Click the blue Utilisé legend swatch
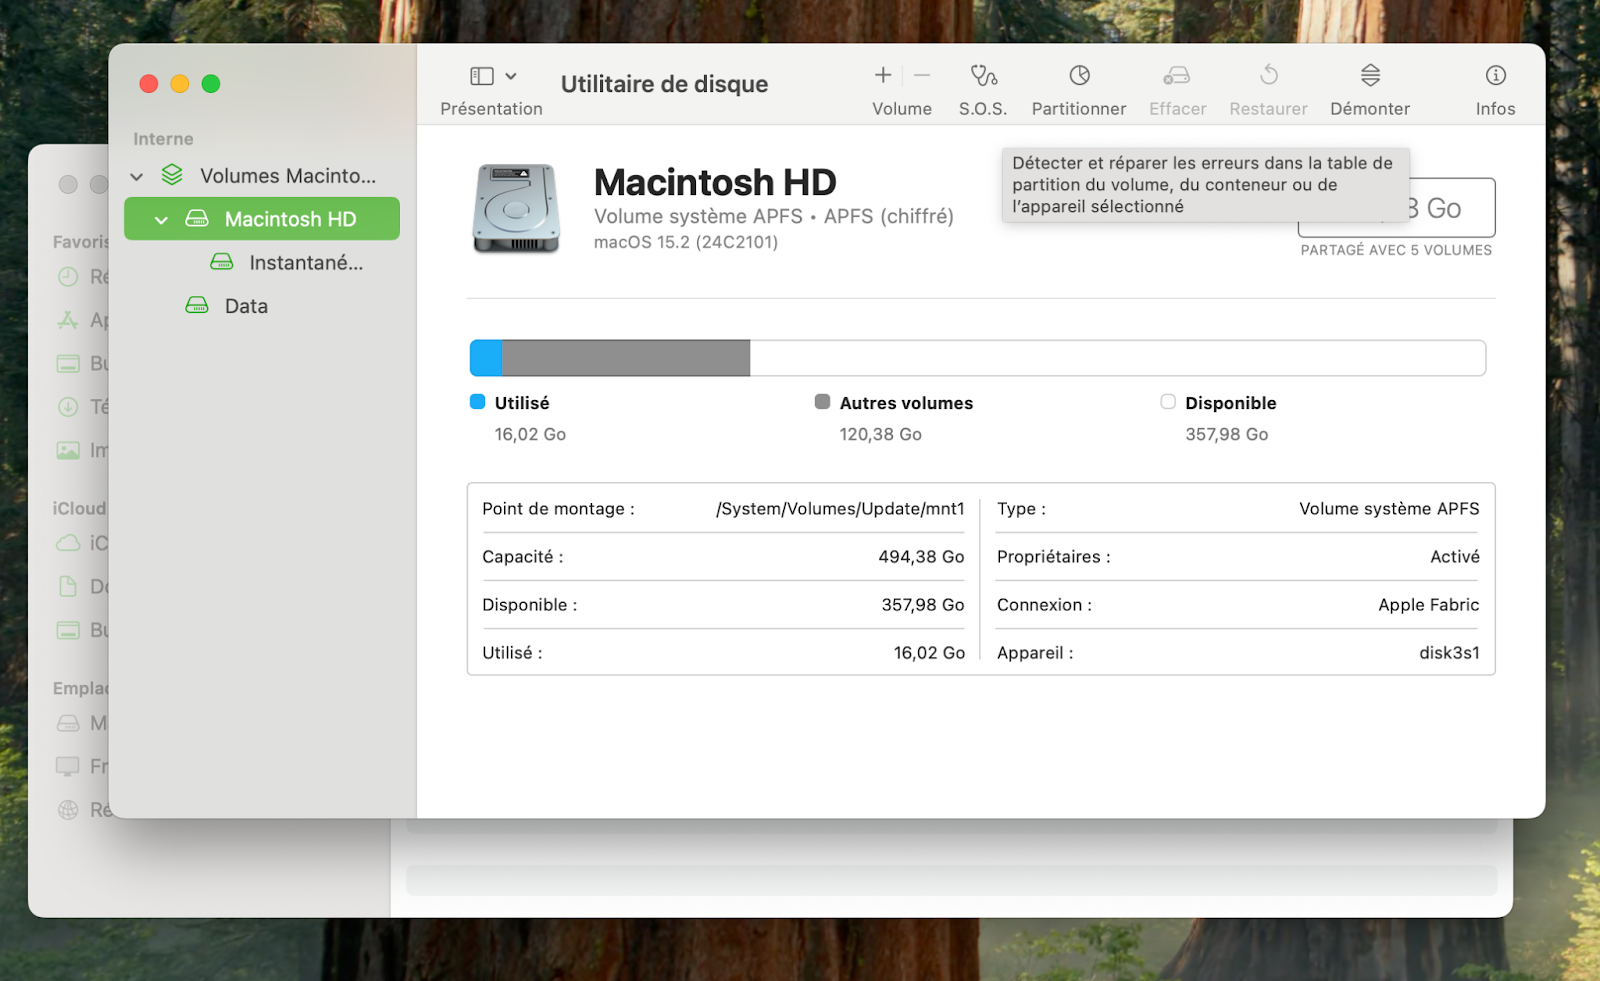Viewport: 1600px width, 981px height. pyautogui.click(x=478, y=402)
